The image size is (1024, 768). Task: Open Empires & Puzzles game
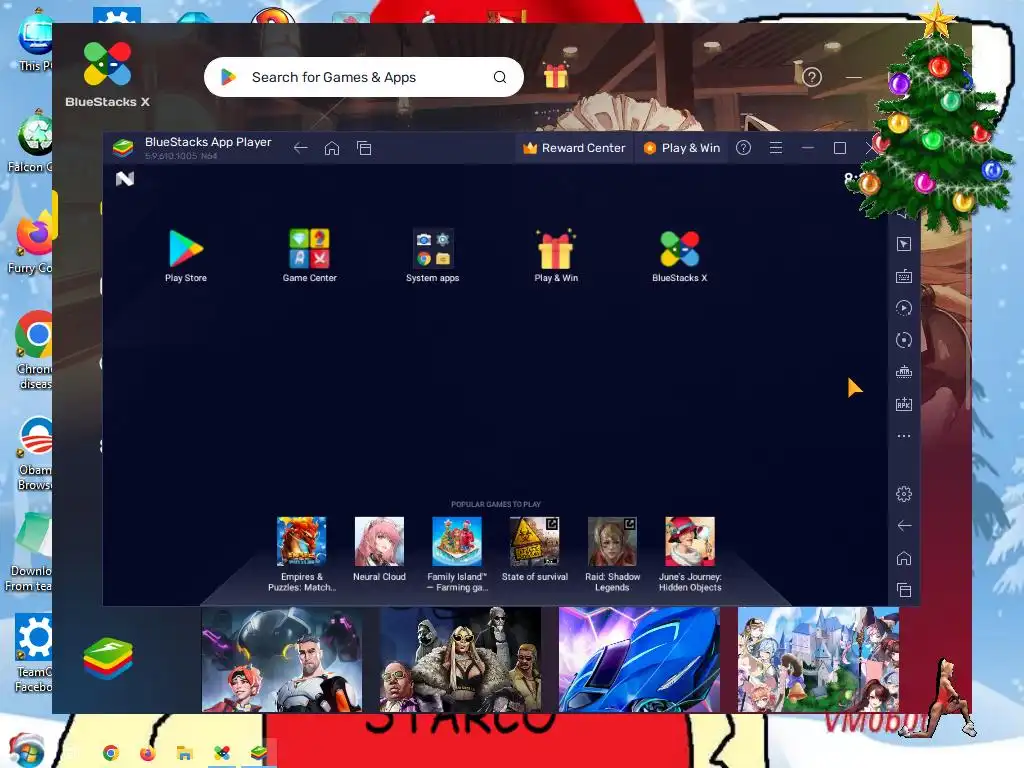pyautogui.click(x=301, y=541)
